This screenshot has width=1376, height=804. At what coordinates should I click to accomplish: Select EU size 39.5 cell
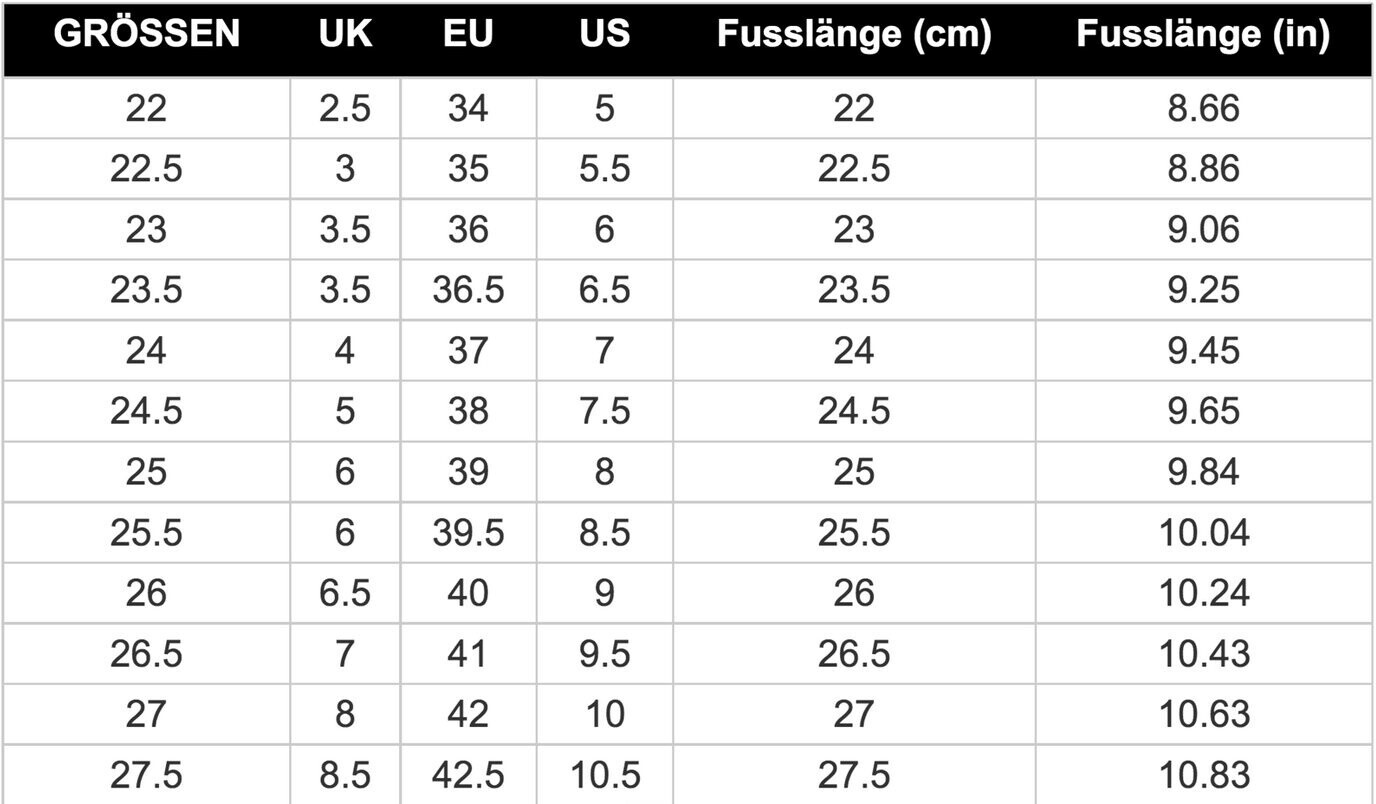[x=468, y=533]
